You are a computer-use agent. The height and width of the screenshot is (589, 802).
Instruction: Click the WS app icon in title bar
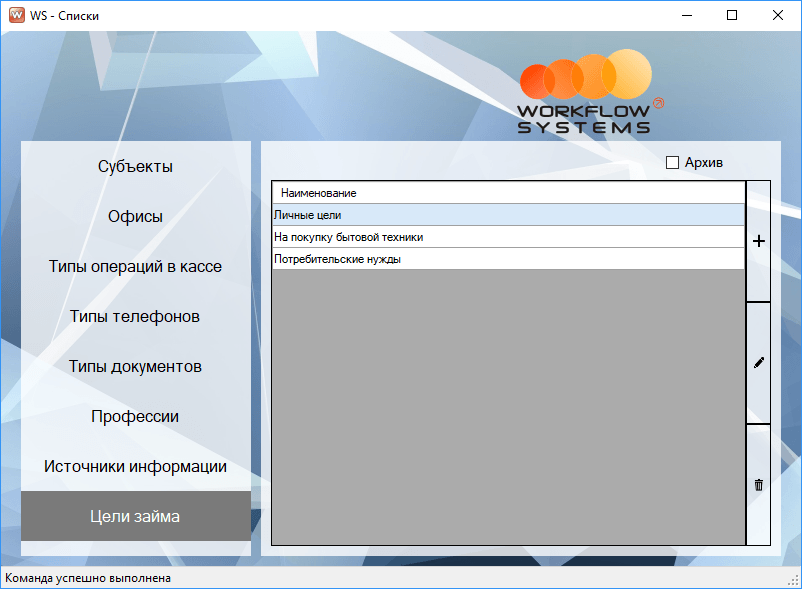click(x=17, y=15)
